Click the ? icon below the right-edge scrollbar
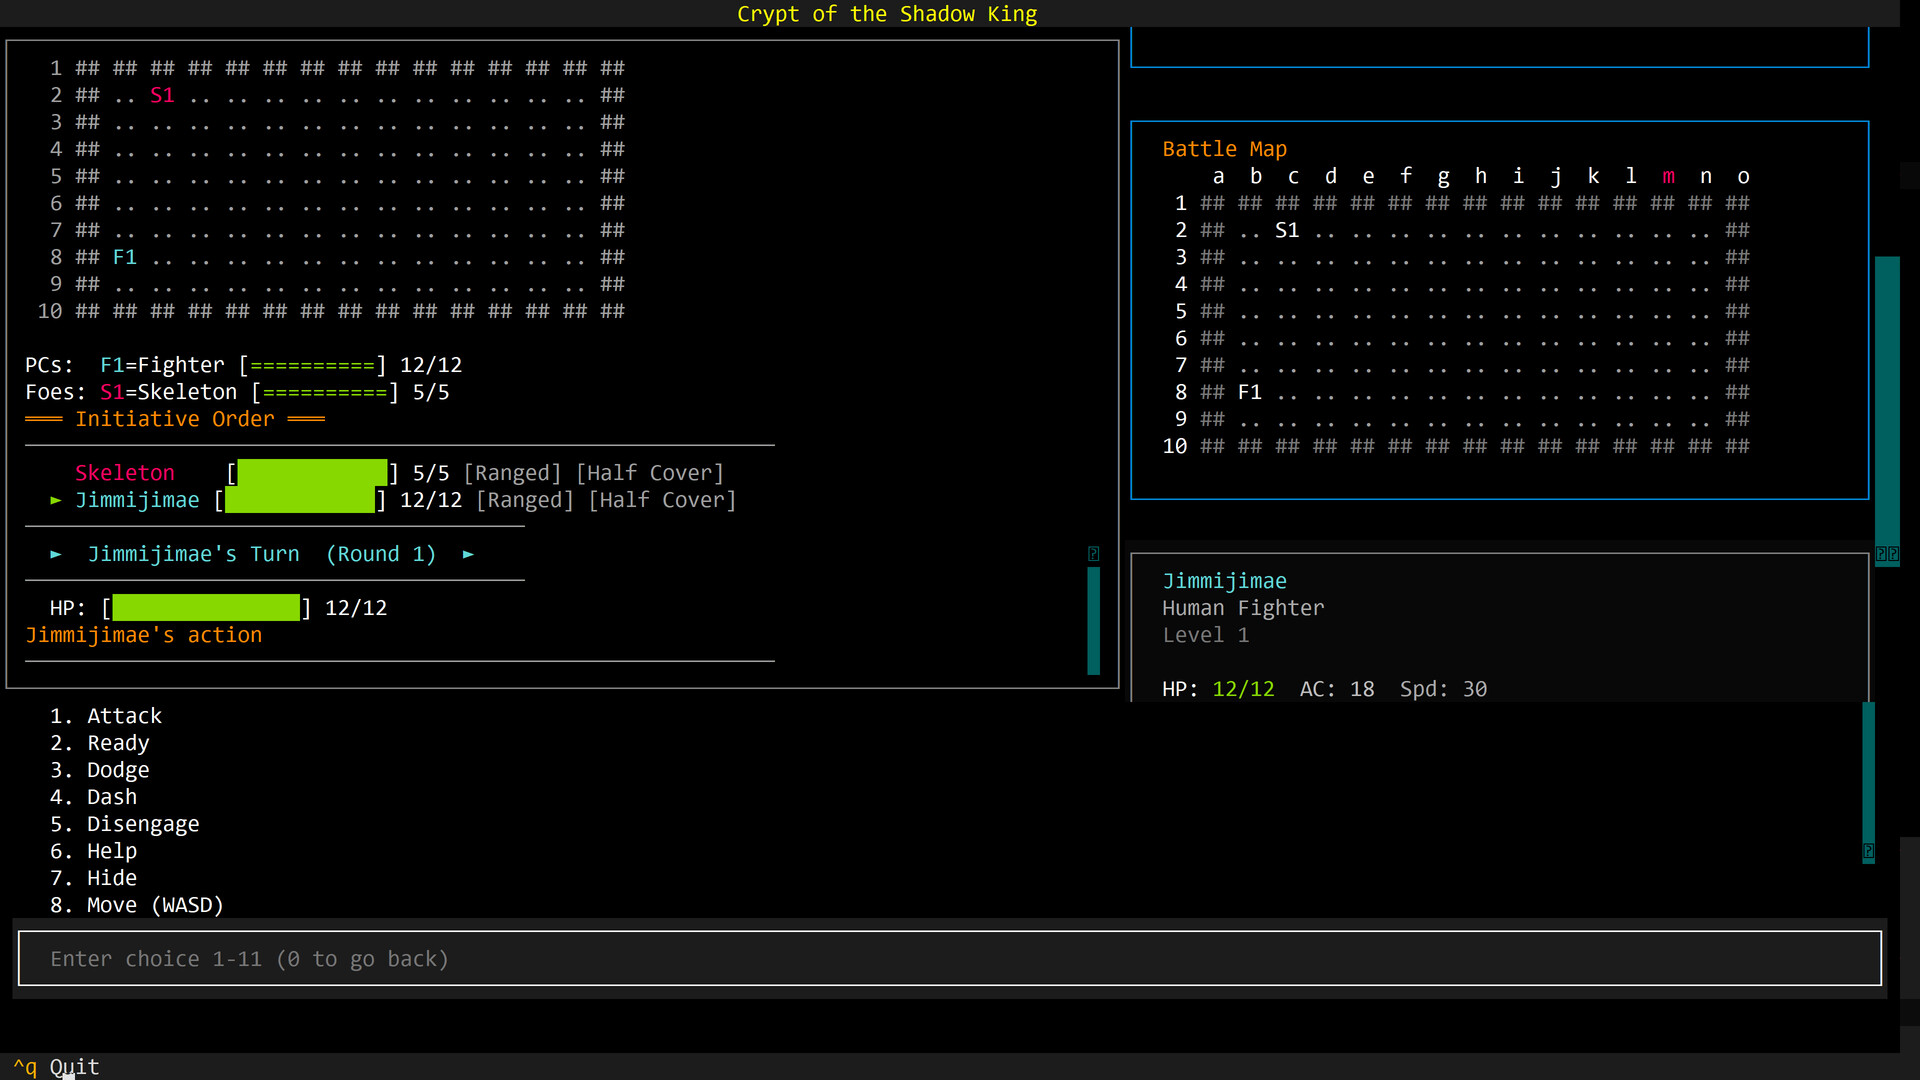1920x1080 pixels. [x=1869, y=851]
